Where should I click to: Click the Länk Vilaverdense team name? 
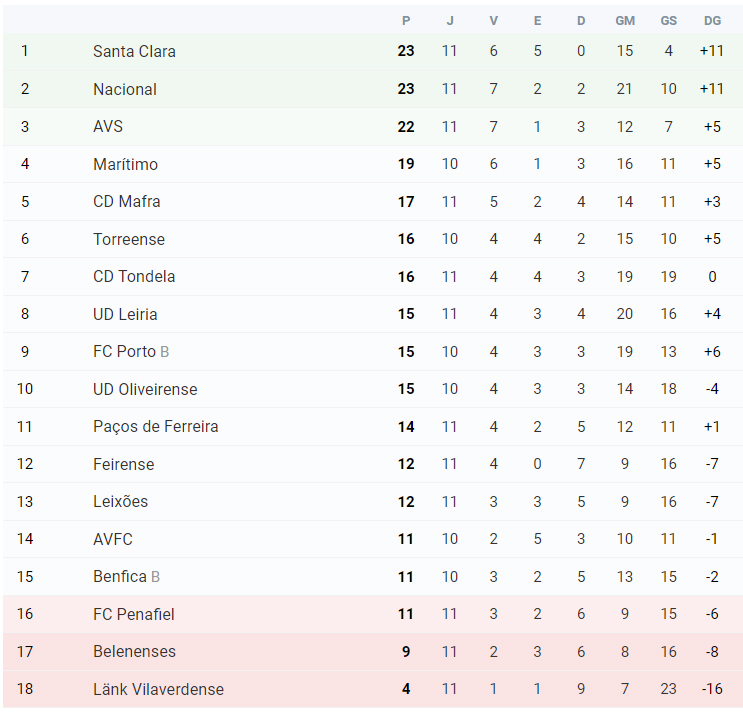pyautogui.click(x=158, y=689)
